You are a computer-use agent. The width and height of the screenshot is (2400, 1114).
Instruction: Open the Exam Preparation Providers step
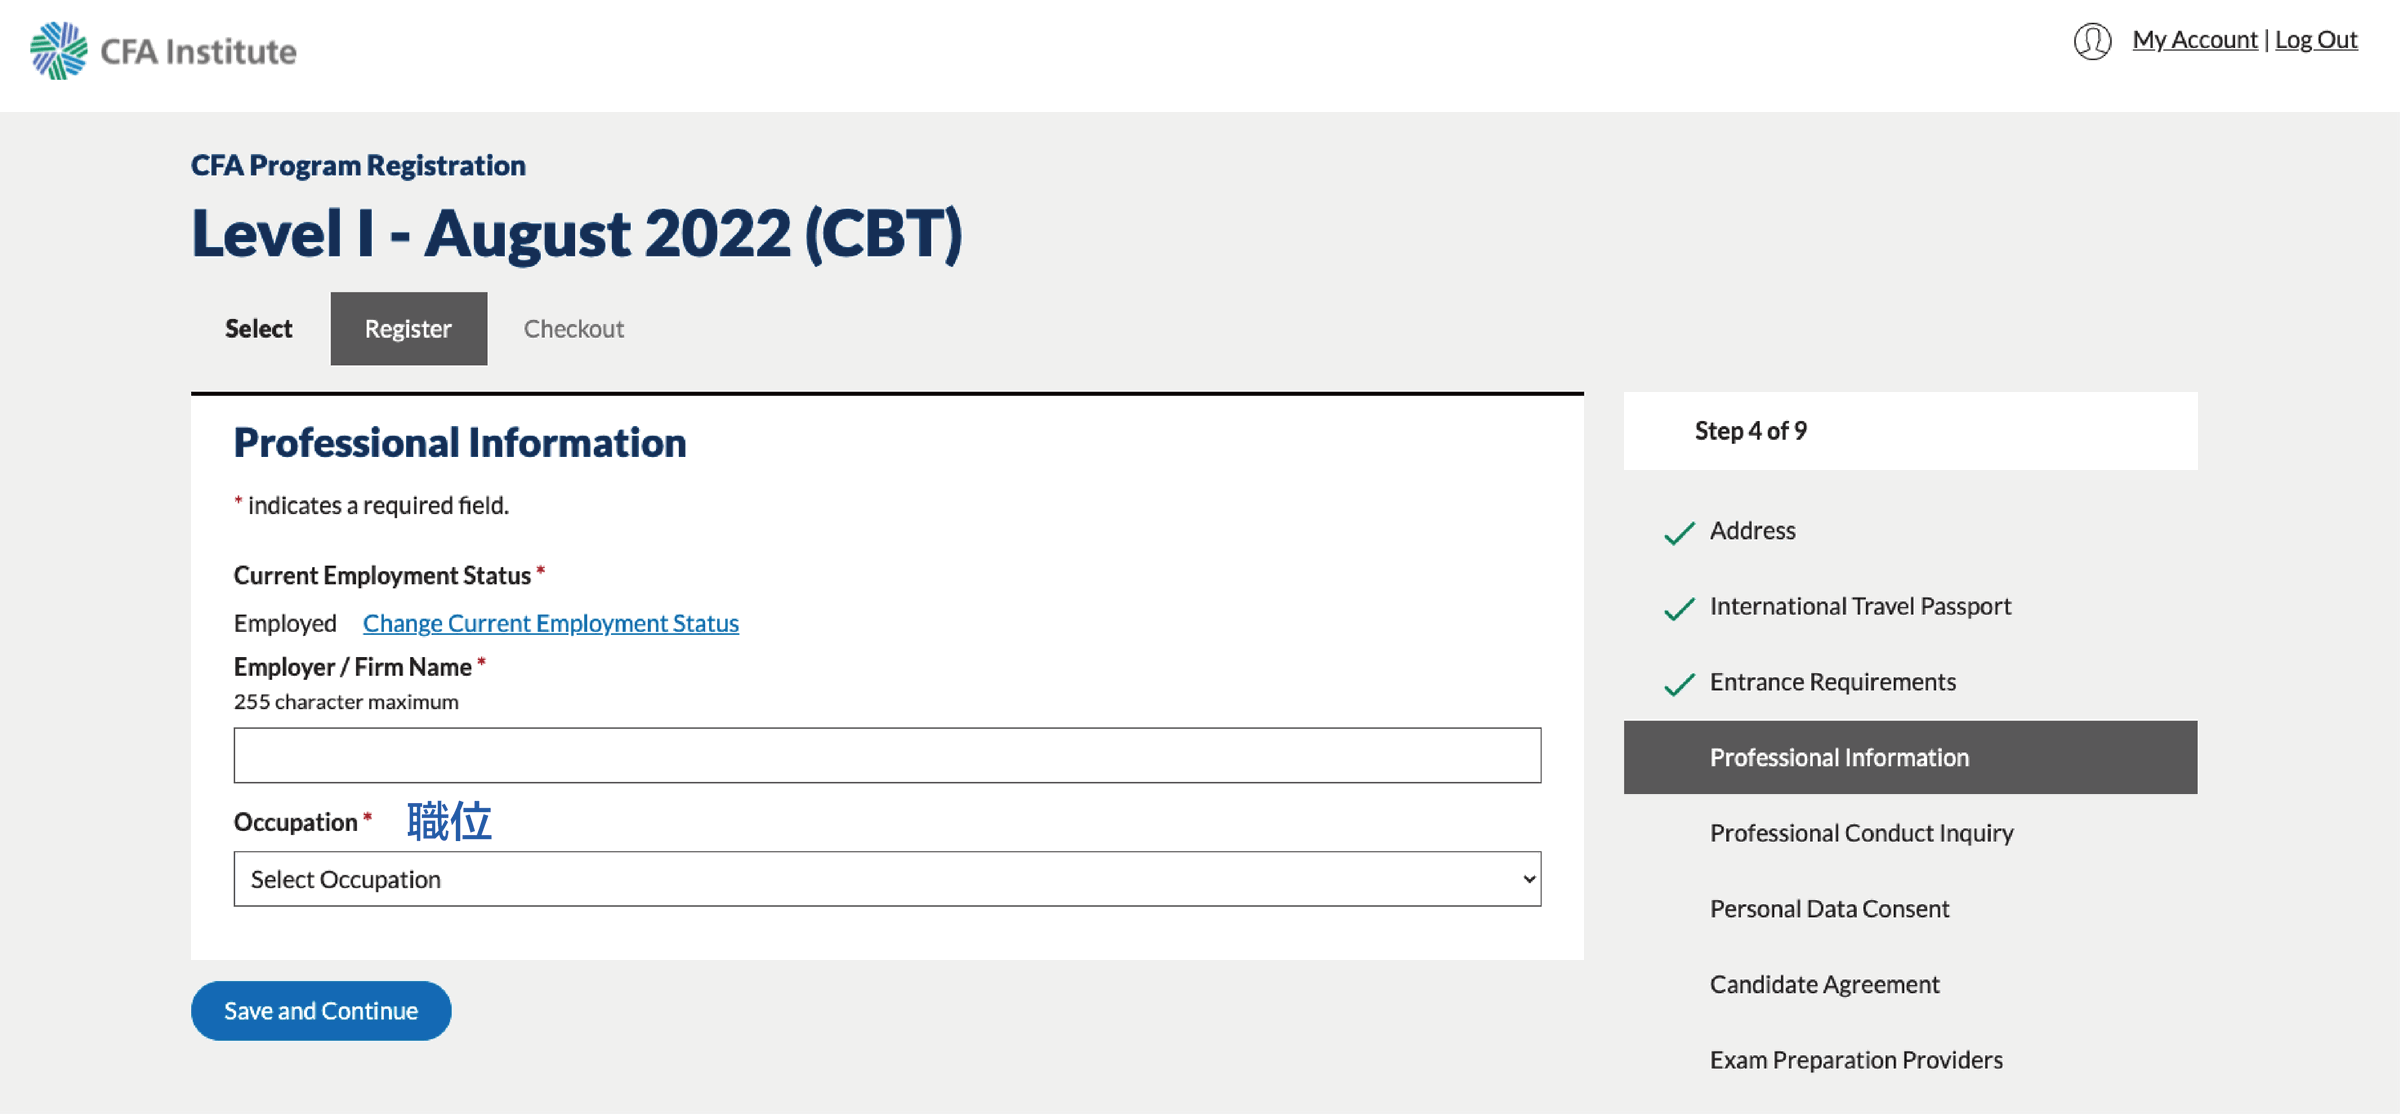[x=1856, y=1060]
